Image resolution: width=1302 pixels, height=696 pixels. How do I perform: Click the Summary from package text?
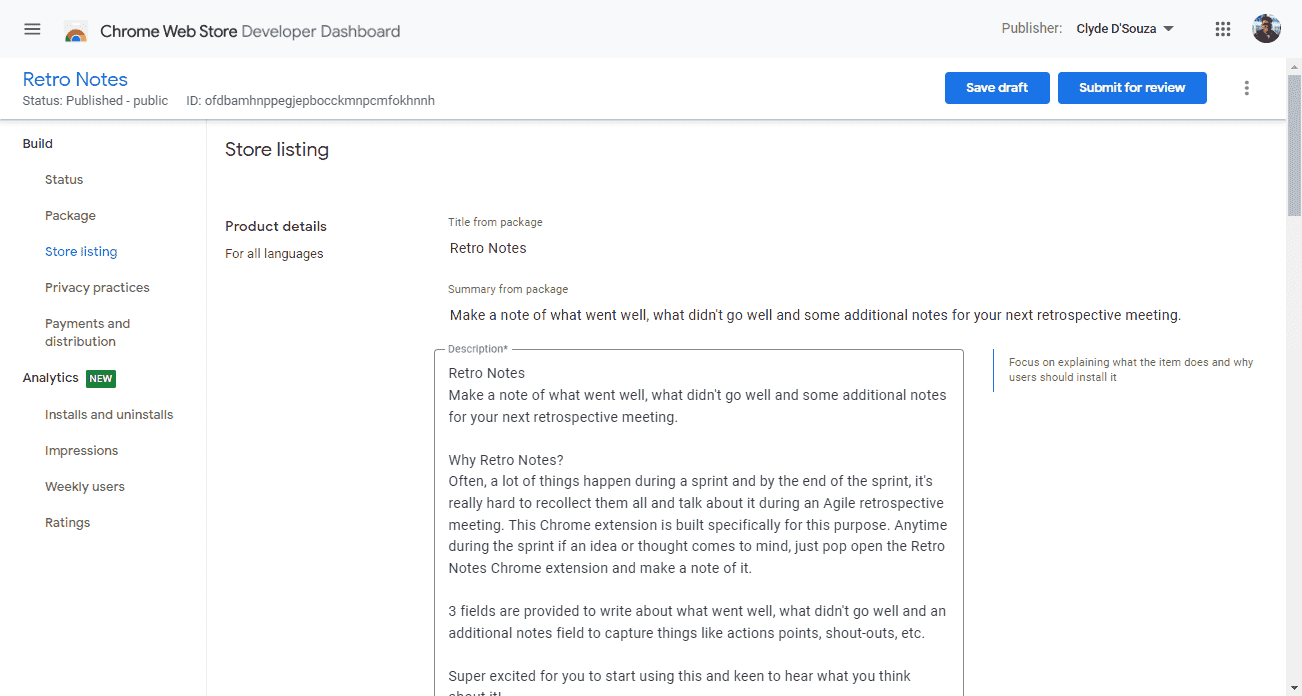(x=815, y=315)
